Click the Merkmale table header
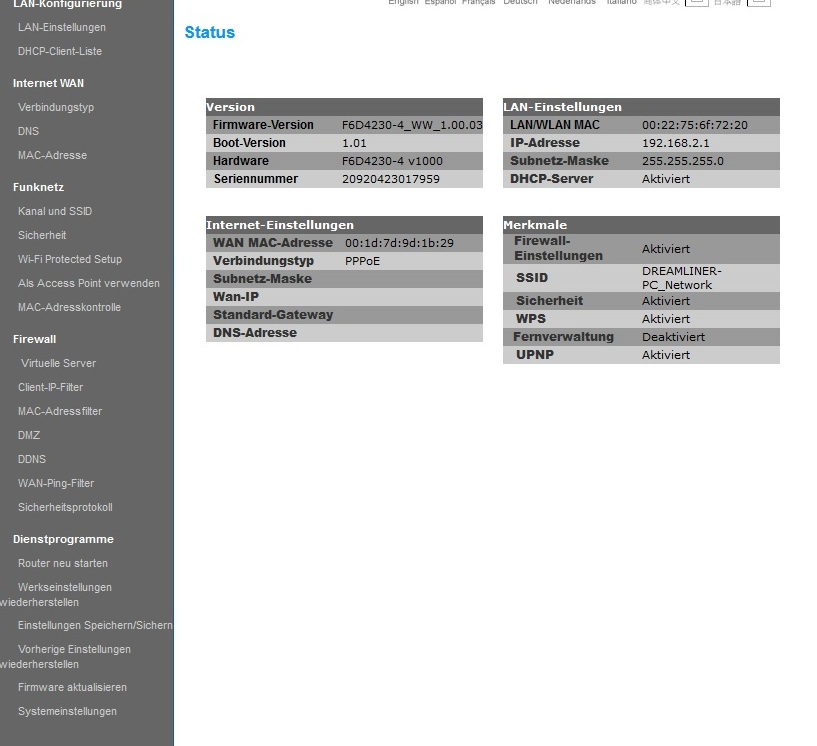817x746 pixels. click(x=641, y=225)
